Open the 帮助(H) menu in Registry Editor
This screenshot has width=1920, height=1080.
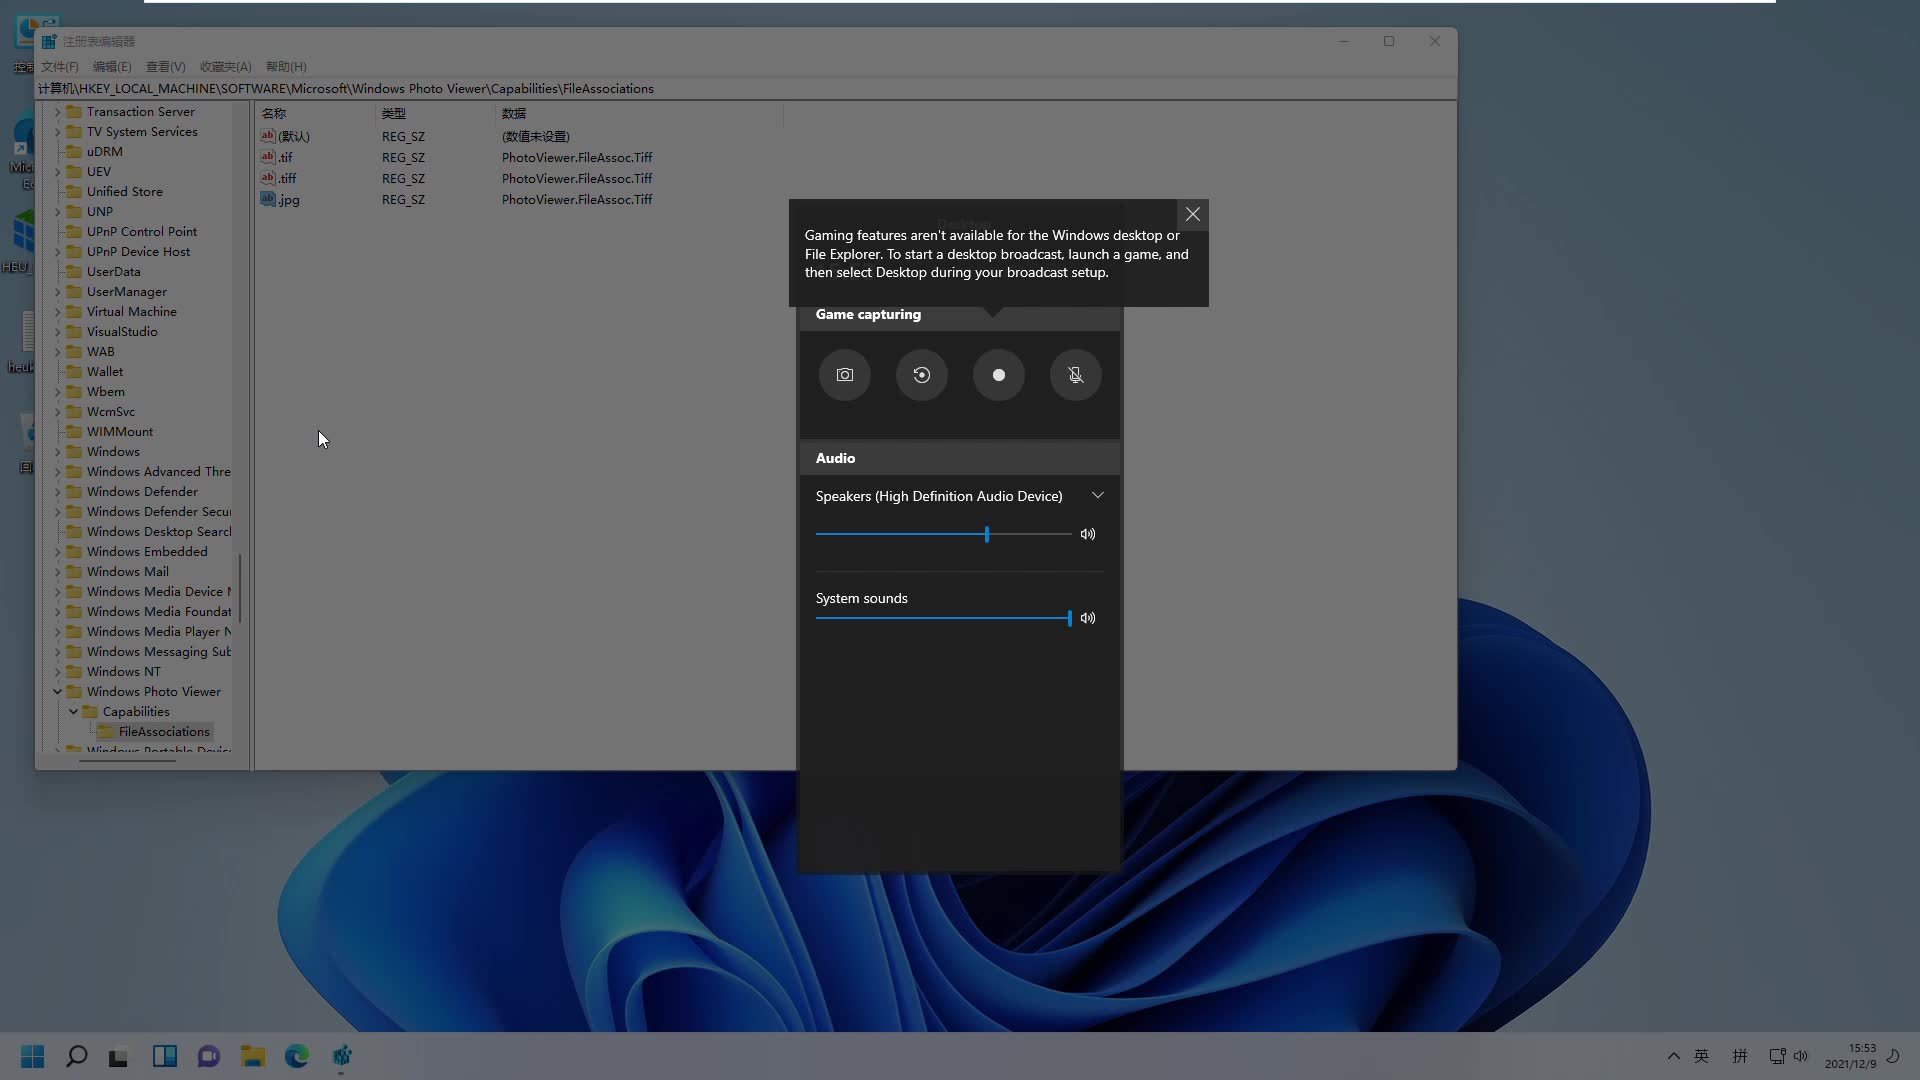point(286,66)
